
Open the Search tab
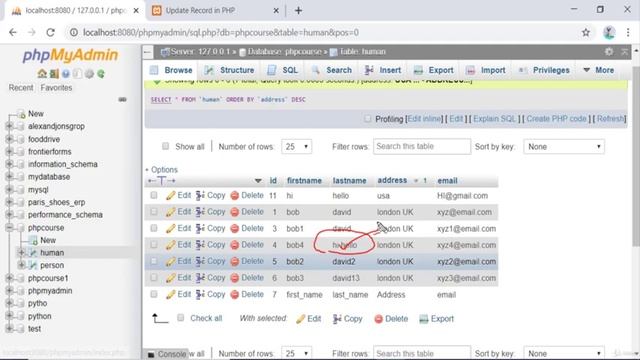point(331,70)
